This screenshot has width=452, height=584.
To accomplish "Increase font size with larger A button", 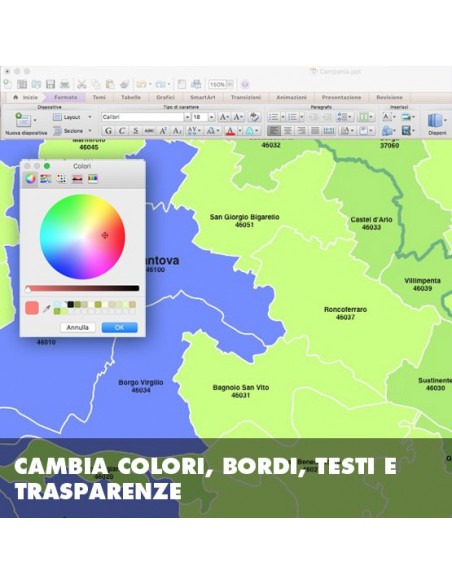I will [224, 117].
